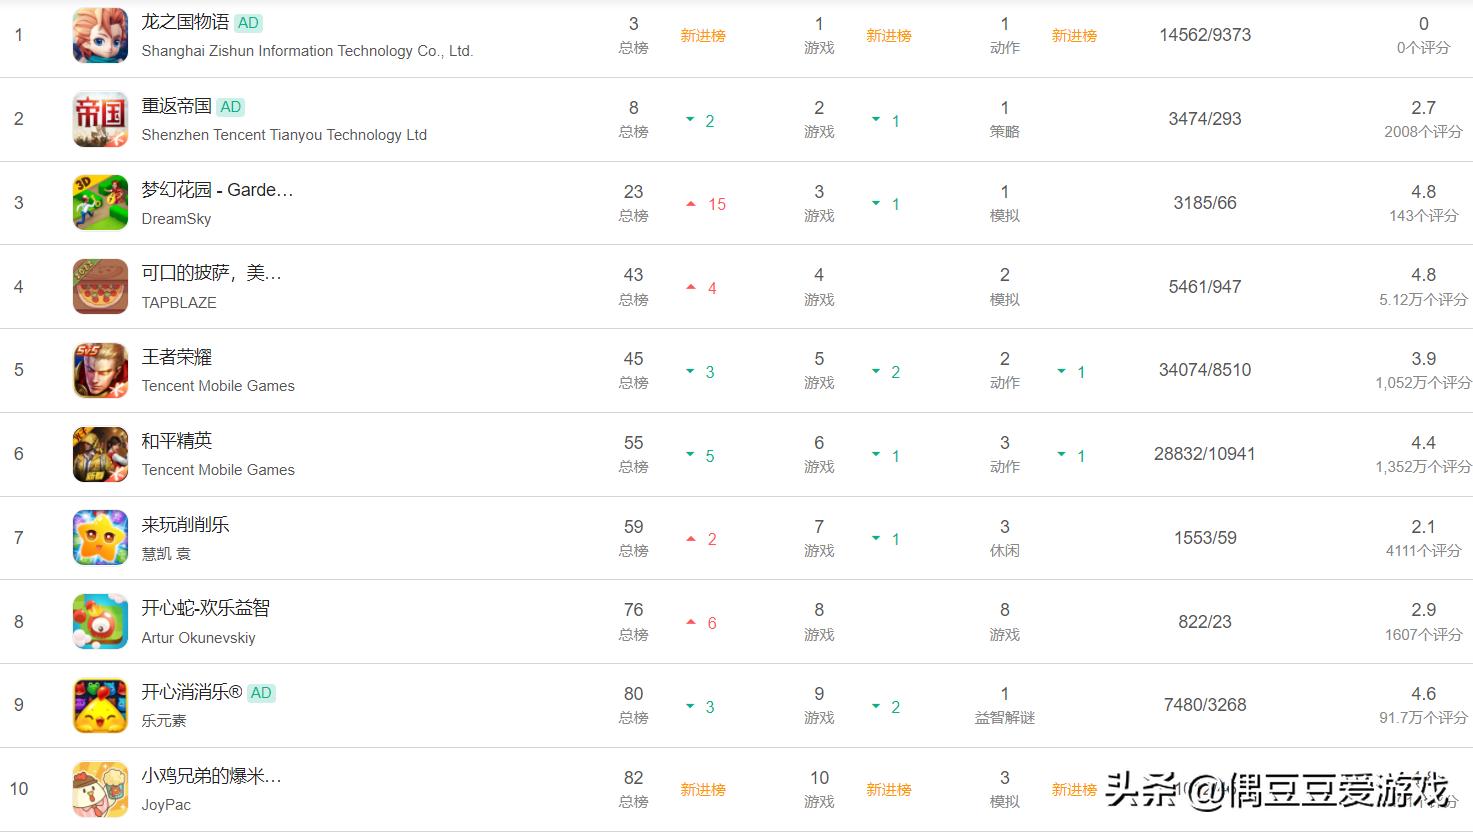Open Tencent Mobile Games under 和平精英
Image resolution: width=1473 pixels, height=833 pixels.
(218, 470)
